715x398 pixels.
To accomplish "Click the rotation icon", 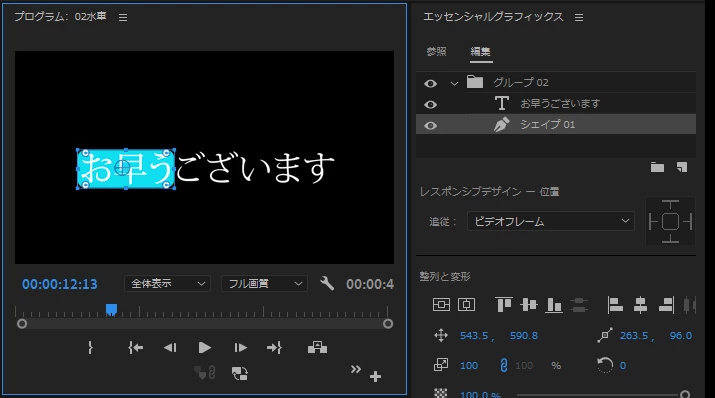I will point(605,365).
